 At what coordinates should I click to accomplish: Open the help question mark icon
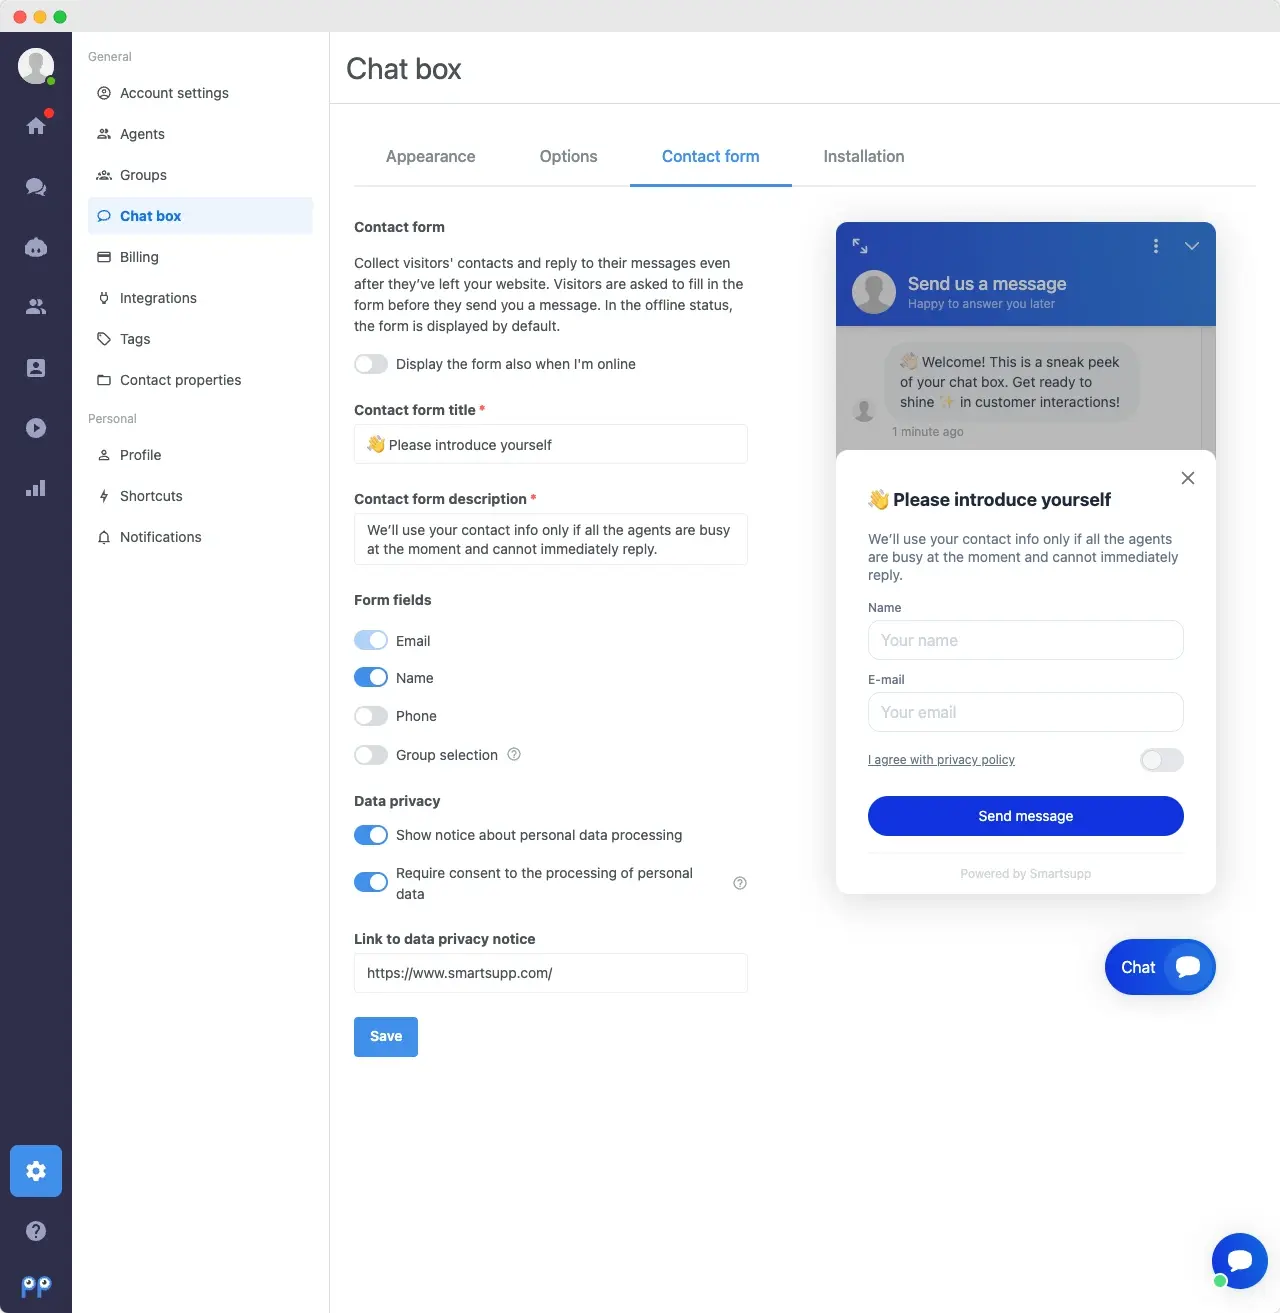[x=36, y=1231]
